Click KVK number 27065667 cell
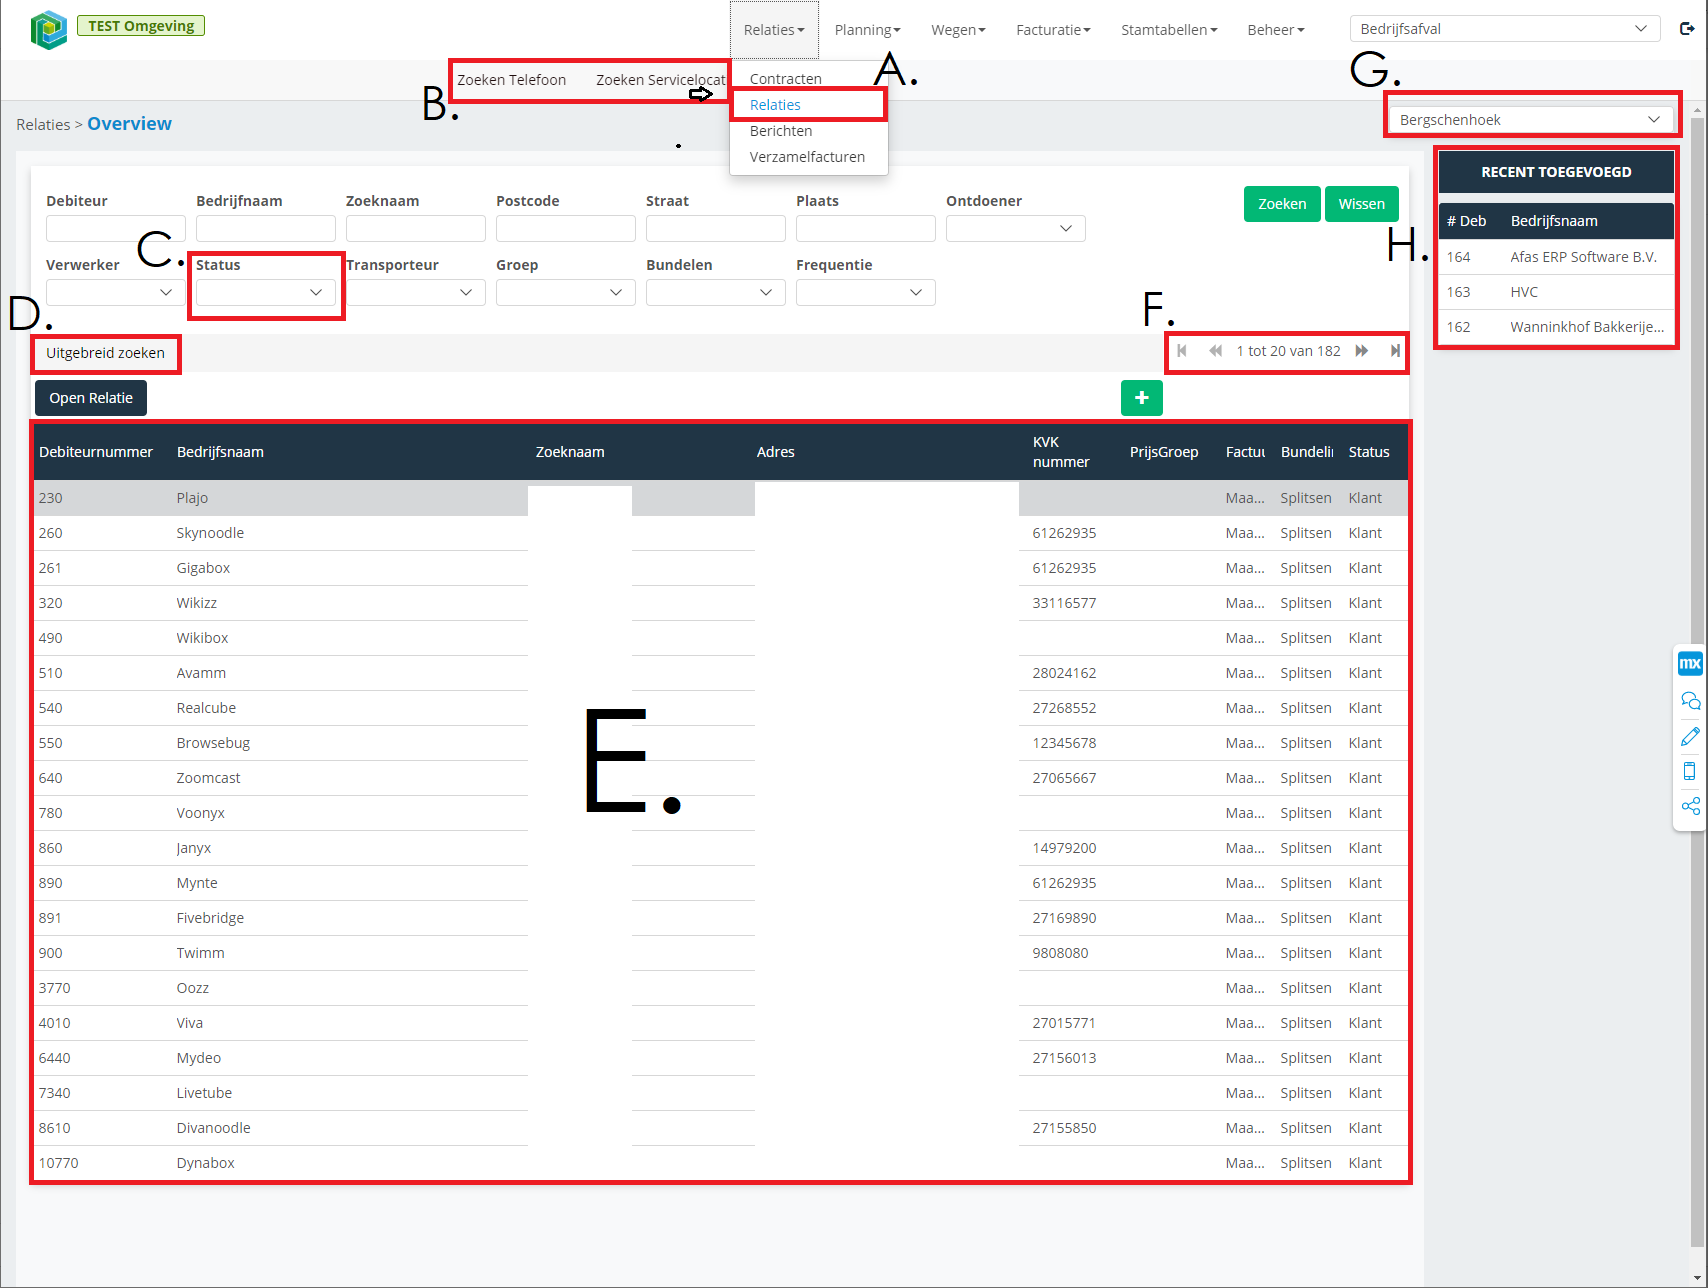This screenshot has height=1288, width=1708. click(x=1064, y=778)
